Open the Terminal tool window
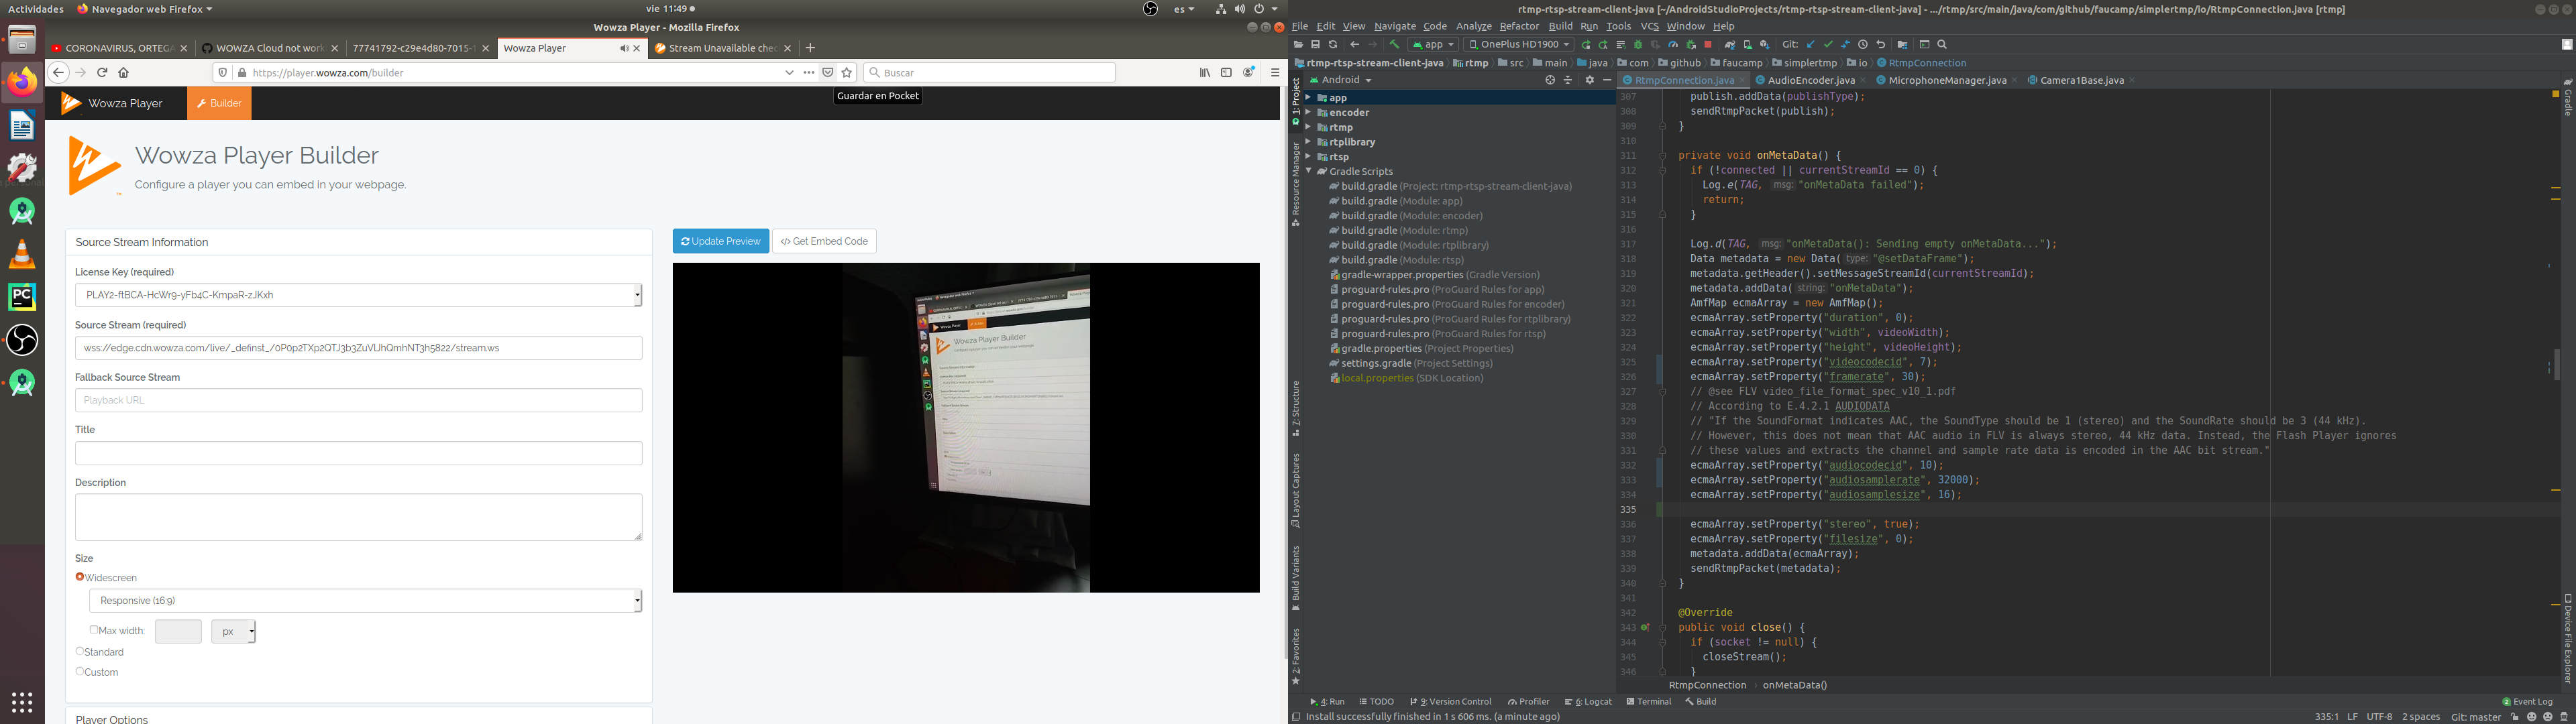Image resolution: width=2576 pixels, height=724 pixels. click(1650, 701)
